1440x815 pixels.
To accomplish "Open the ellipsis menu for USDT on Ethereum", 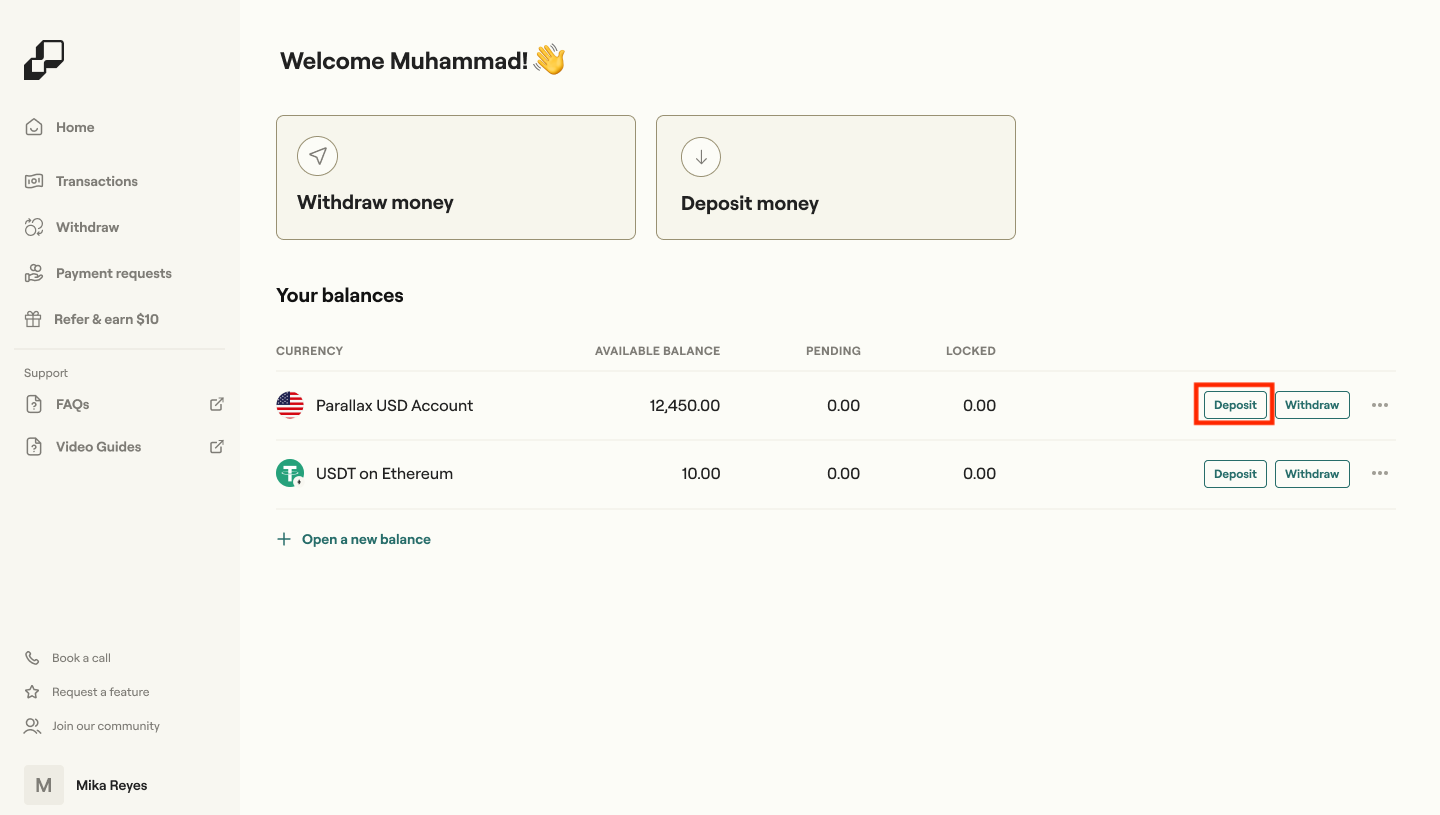I will (x=1380, y=473).
